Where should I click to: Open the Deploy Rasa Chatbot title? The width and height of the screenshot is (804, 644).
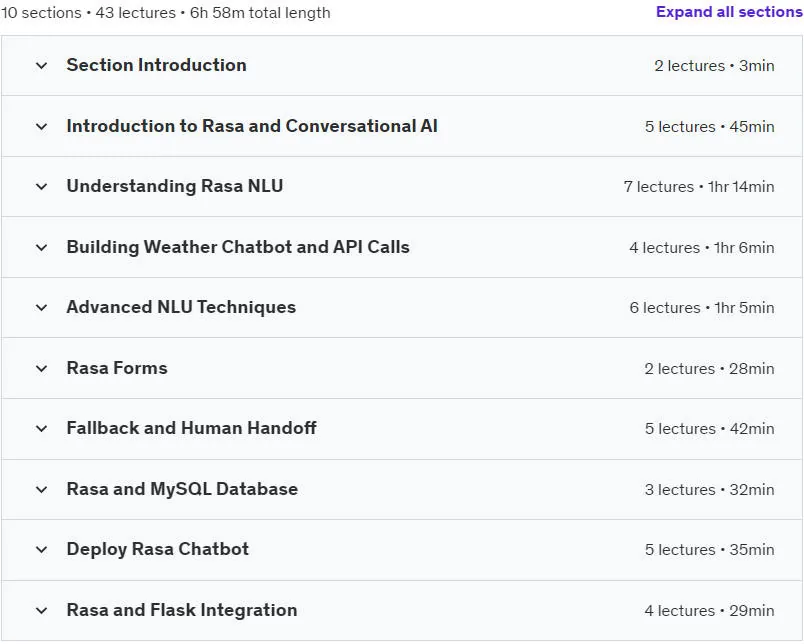click(157, 549)
